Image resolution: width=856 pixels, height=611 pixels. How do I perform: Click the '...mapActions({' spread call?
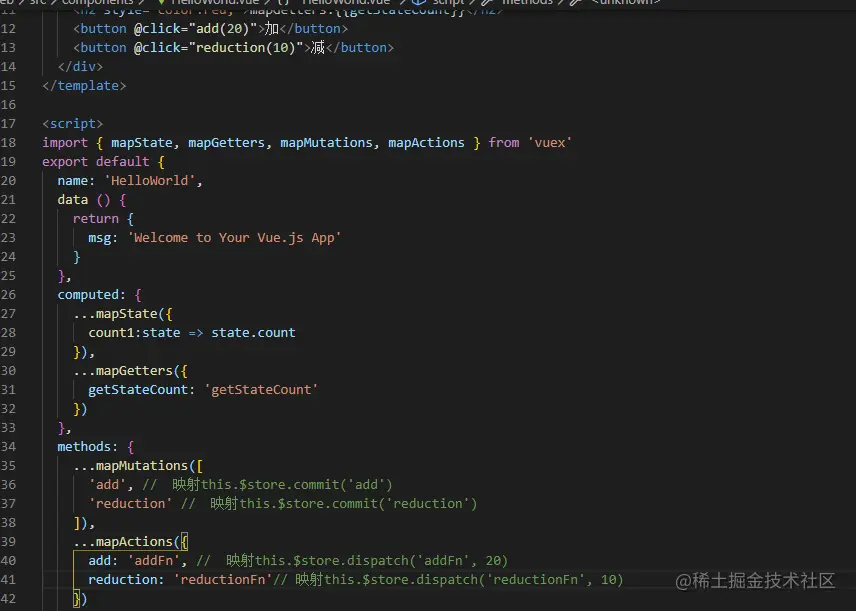click(x=130, y=542)
